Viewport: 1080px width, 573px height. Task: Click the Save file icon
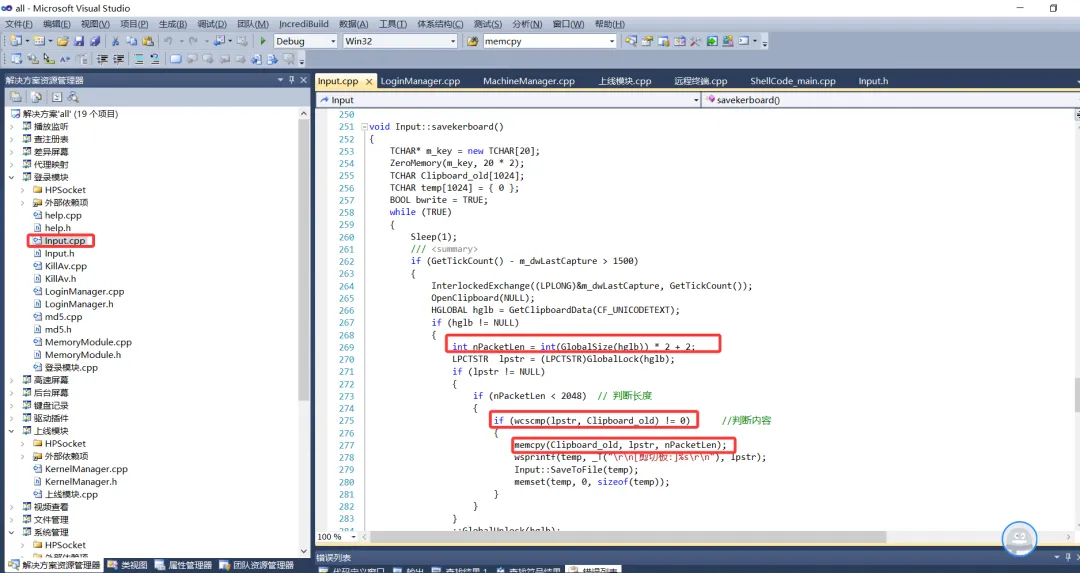[x=79, y=41]
